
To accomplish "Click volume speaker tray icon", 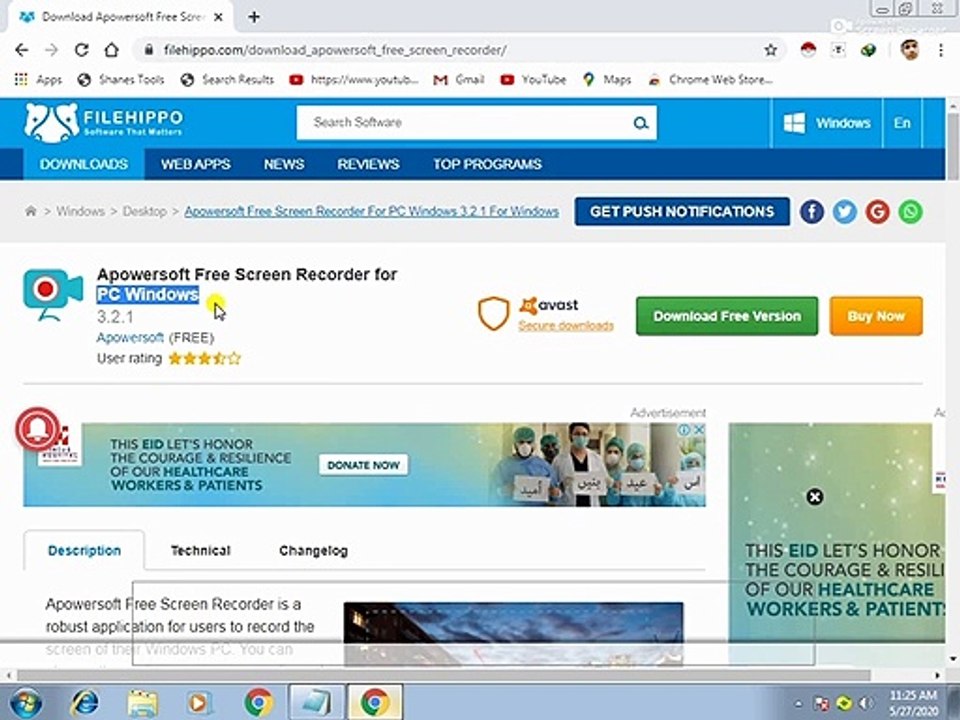I will (866, 703).
